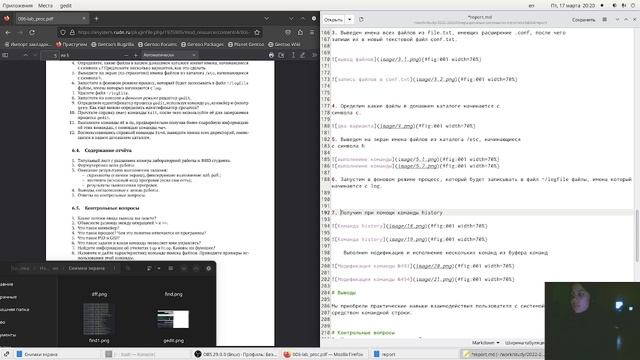Open the Места menu in top panel
The image size is (640, 360).
(x=45, y=5)
